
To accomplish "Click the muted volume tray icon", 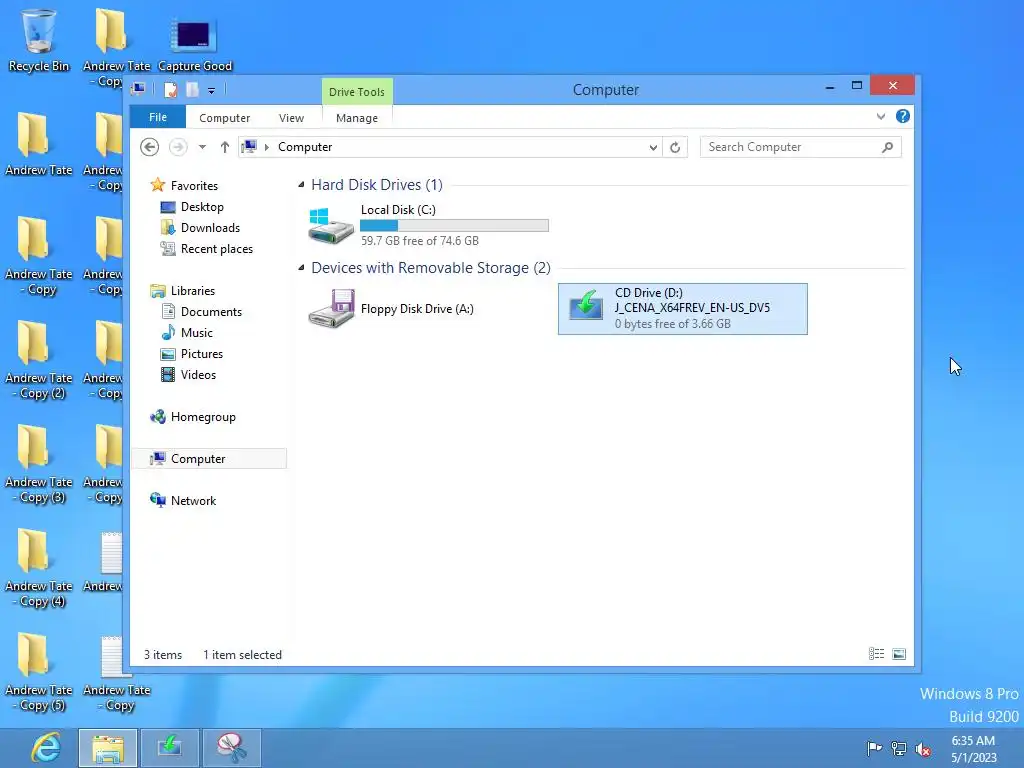I will point(923,749).
